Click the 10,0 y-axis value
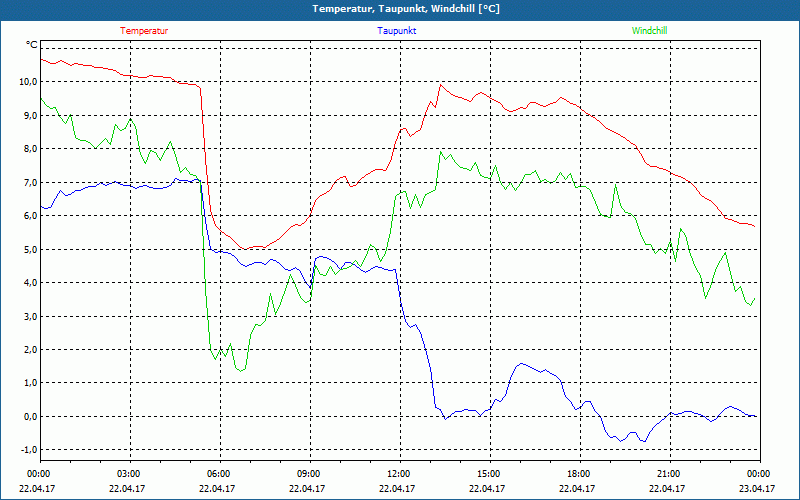 coord(29,82)
